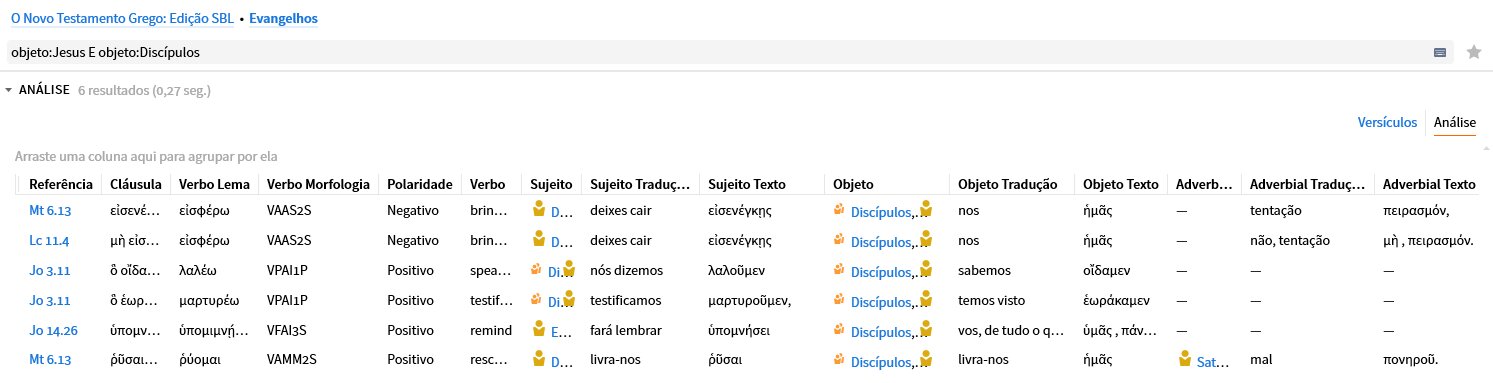
Task: Click Sujeito person icon in μαρτυρέω row
Action: click(x=570, y=299)
